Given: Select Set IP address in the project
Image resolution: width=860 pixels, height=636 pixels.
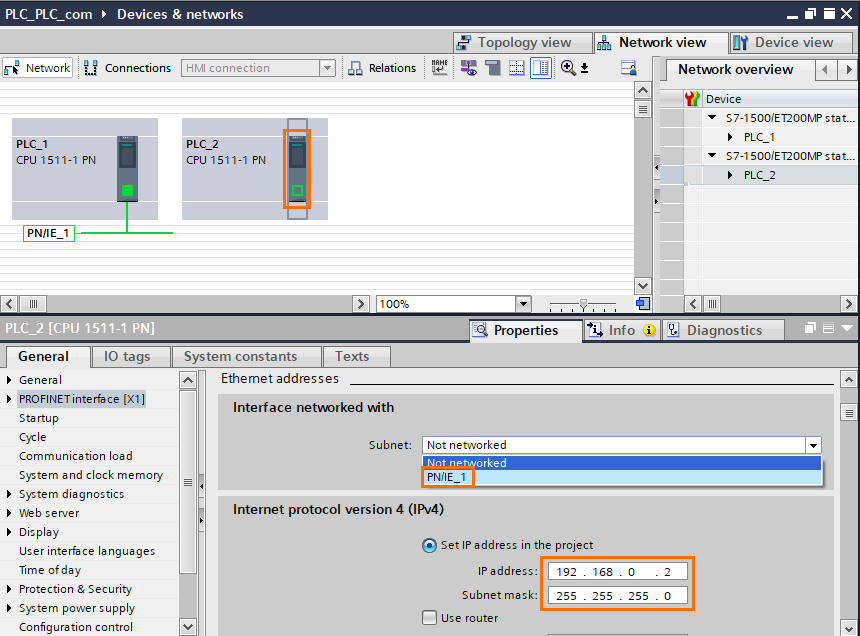Looking at the screenshot, I should [x=429, y=545].
